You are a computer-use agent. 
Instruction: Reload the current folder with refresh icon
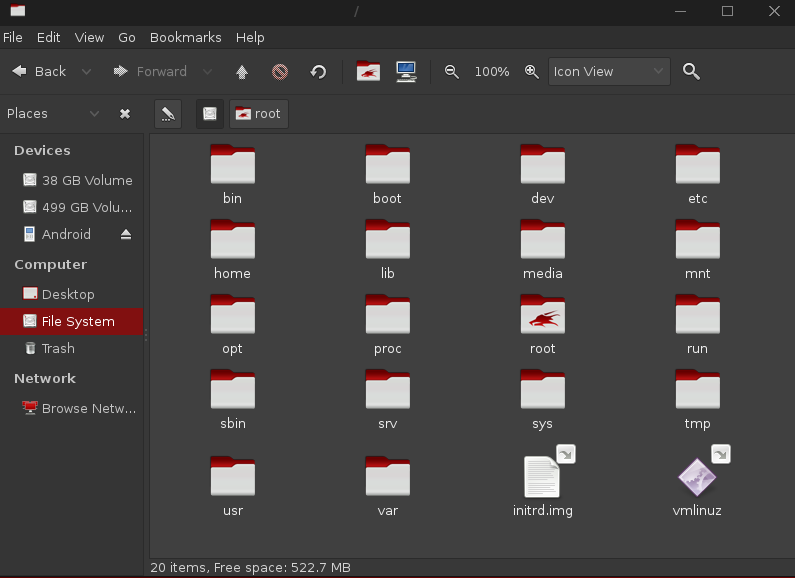318,72
